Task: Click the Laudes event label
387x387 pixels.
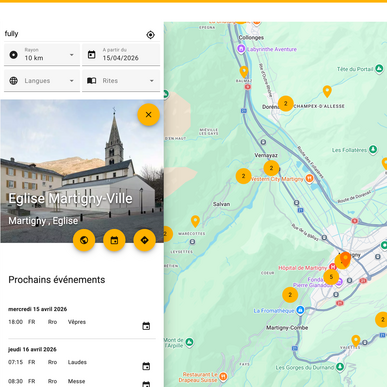Action: [77, 362]
